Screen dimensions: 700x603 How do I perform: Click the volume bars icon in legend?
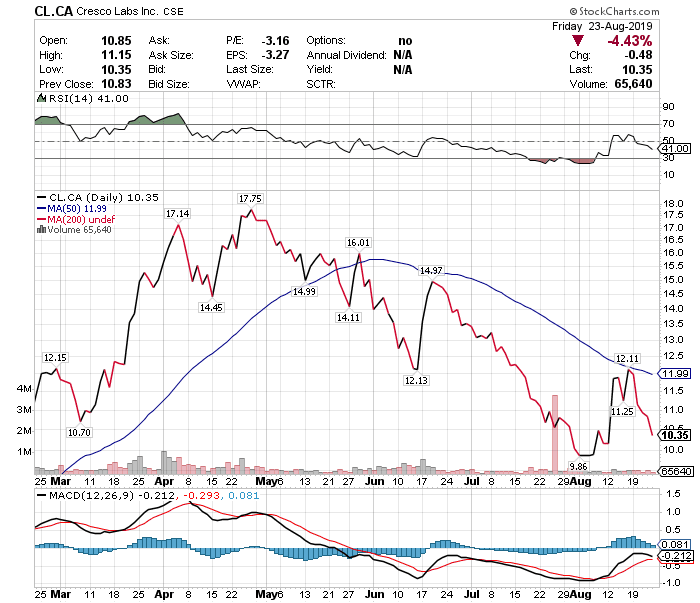42,229
